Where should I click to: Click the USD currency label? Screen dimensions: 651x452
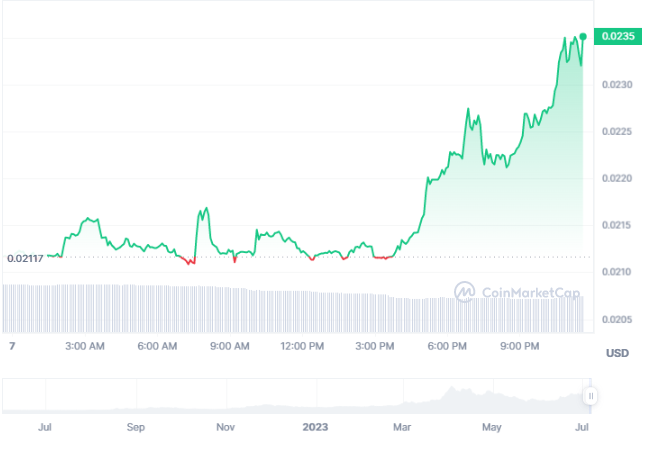[x=616, y=353]
